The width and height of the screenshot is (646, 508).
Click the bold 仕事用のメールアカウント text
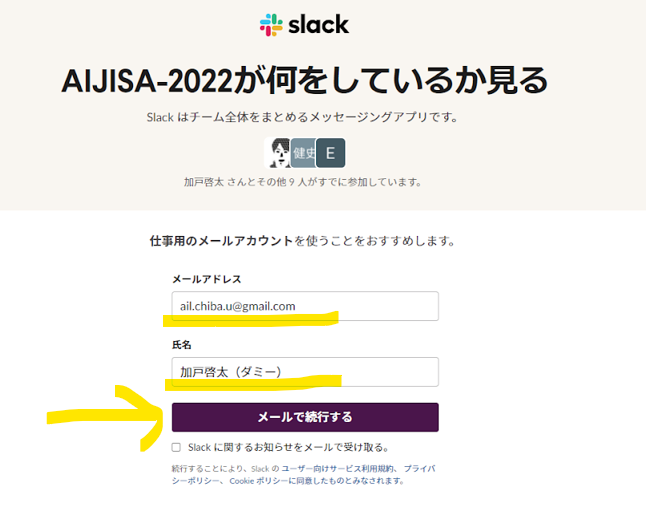click(221, 241)
